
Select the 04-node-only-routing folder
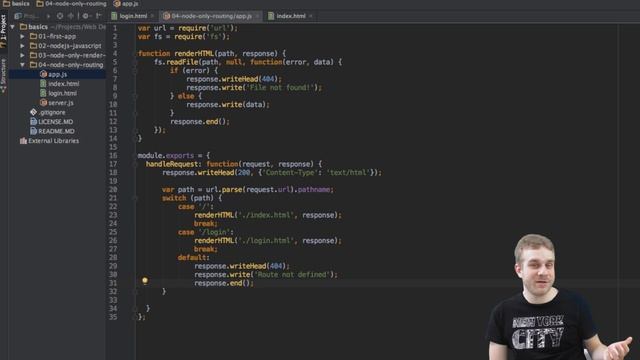[x=70, y=64]
